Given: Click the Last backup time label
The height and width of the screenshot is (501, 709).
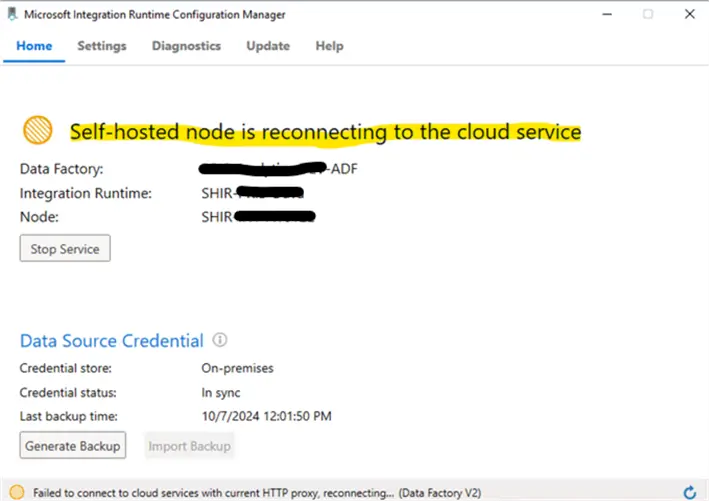Looking at the screenshot, I should click(x=68, y=416).
